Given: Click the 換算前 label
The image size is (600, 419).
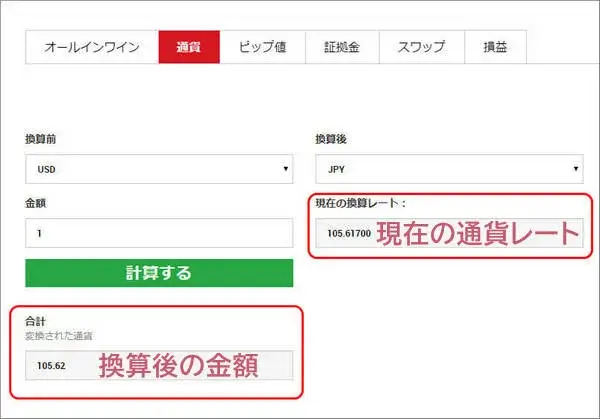Looking at the screenshot, I should tap(41, 139).
